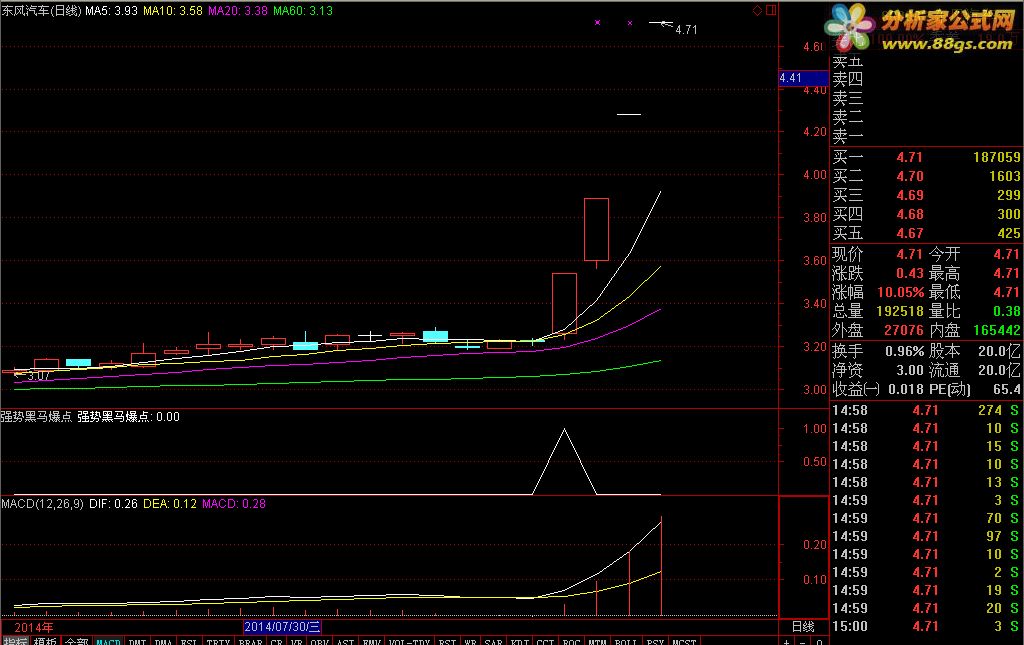Click the 14:58 tick row with volume 274
Image resolution: width=1024 pixels, height=645 pixels.
925,410
